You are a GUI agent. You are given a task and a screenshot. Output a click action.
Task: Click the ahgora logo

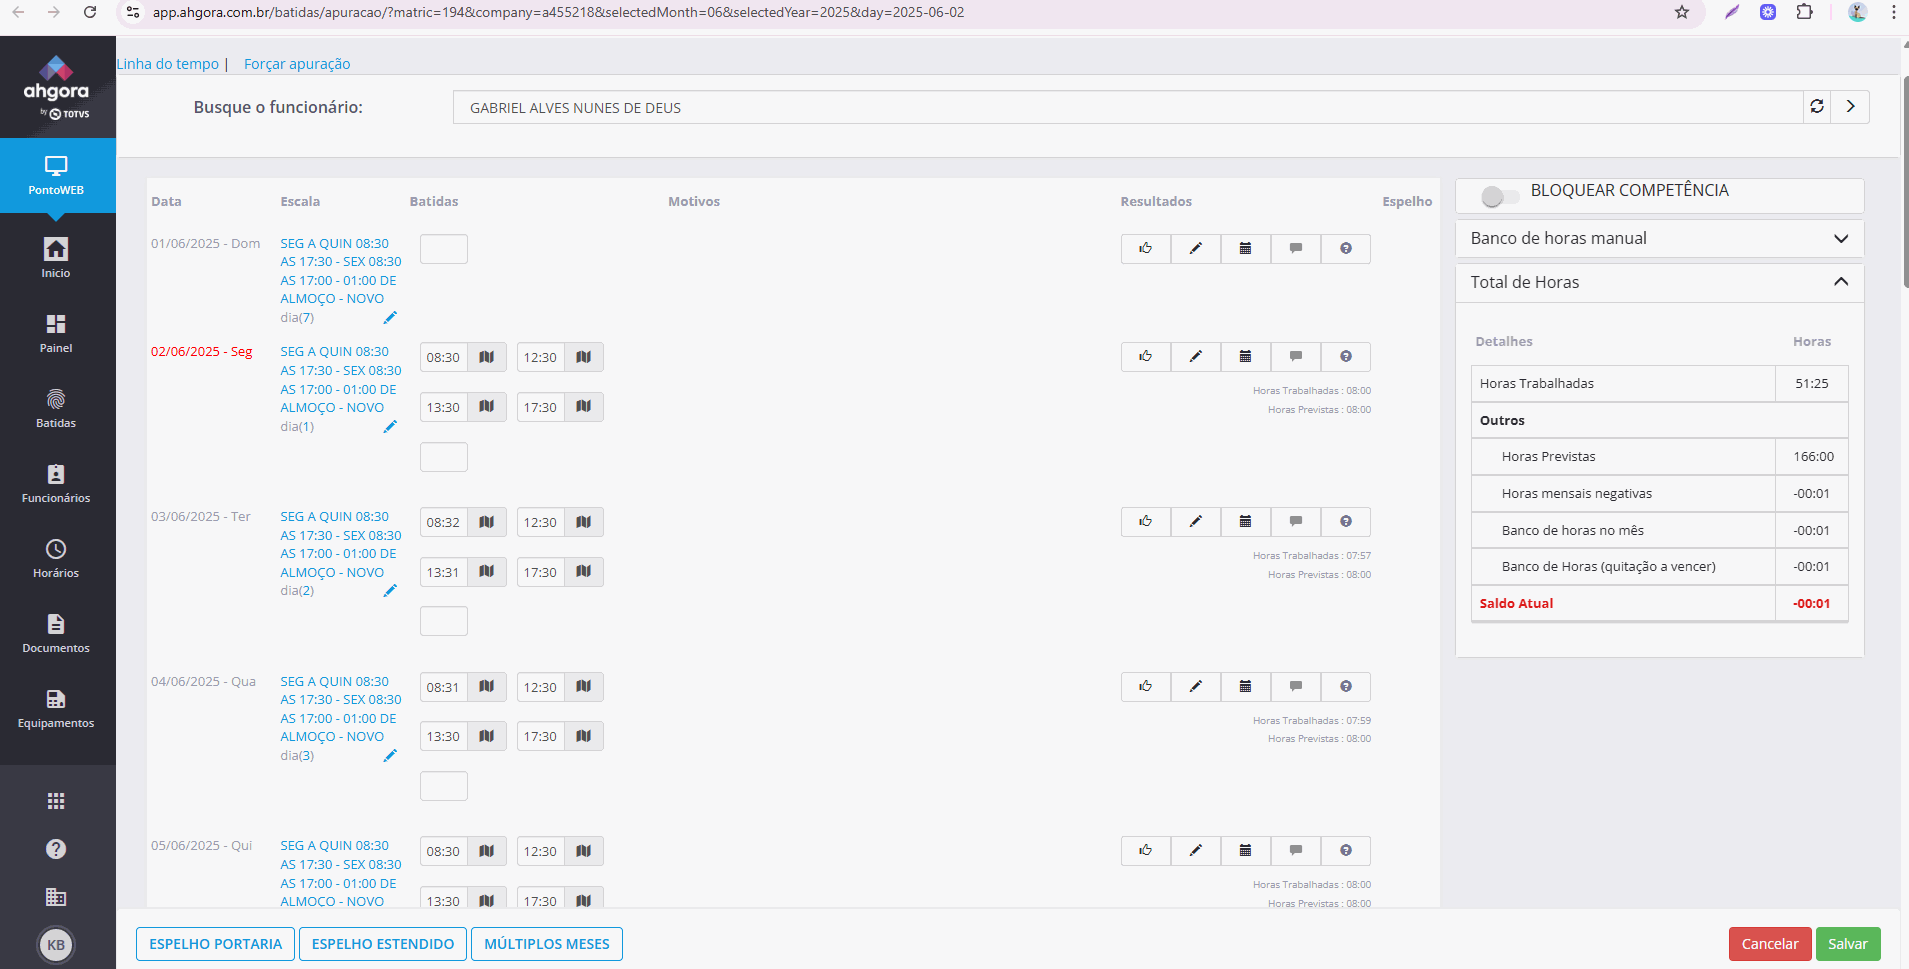[57, 88]
